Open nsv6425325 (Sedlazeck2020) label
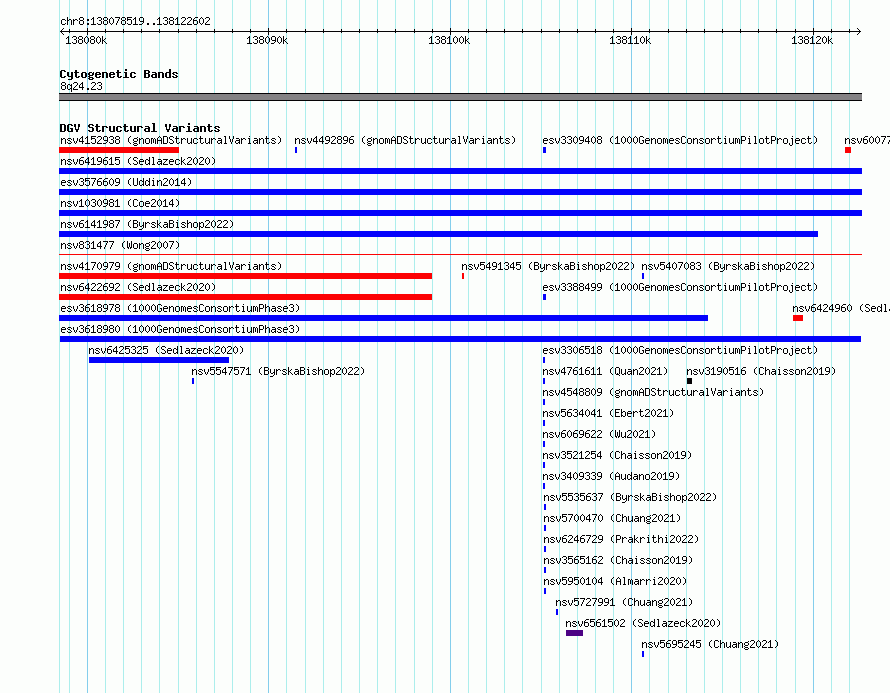Viewport: 890px width, 693px height. click(166, 350)
